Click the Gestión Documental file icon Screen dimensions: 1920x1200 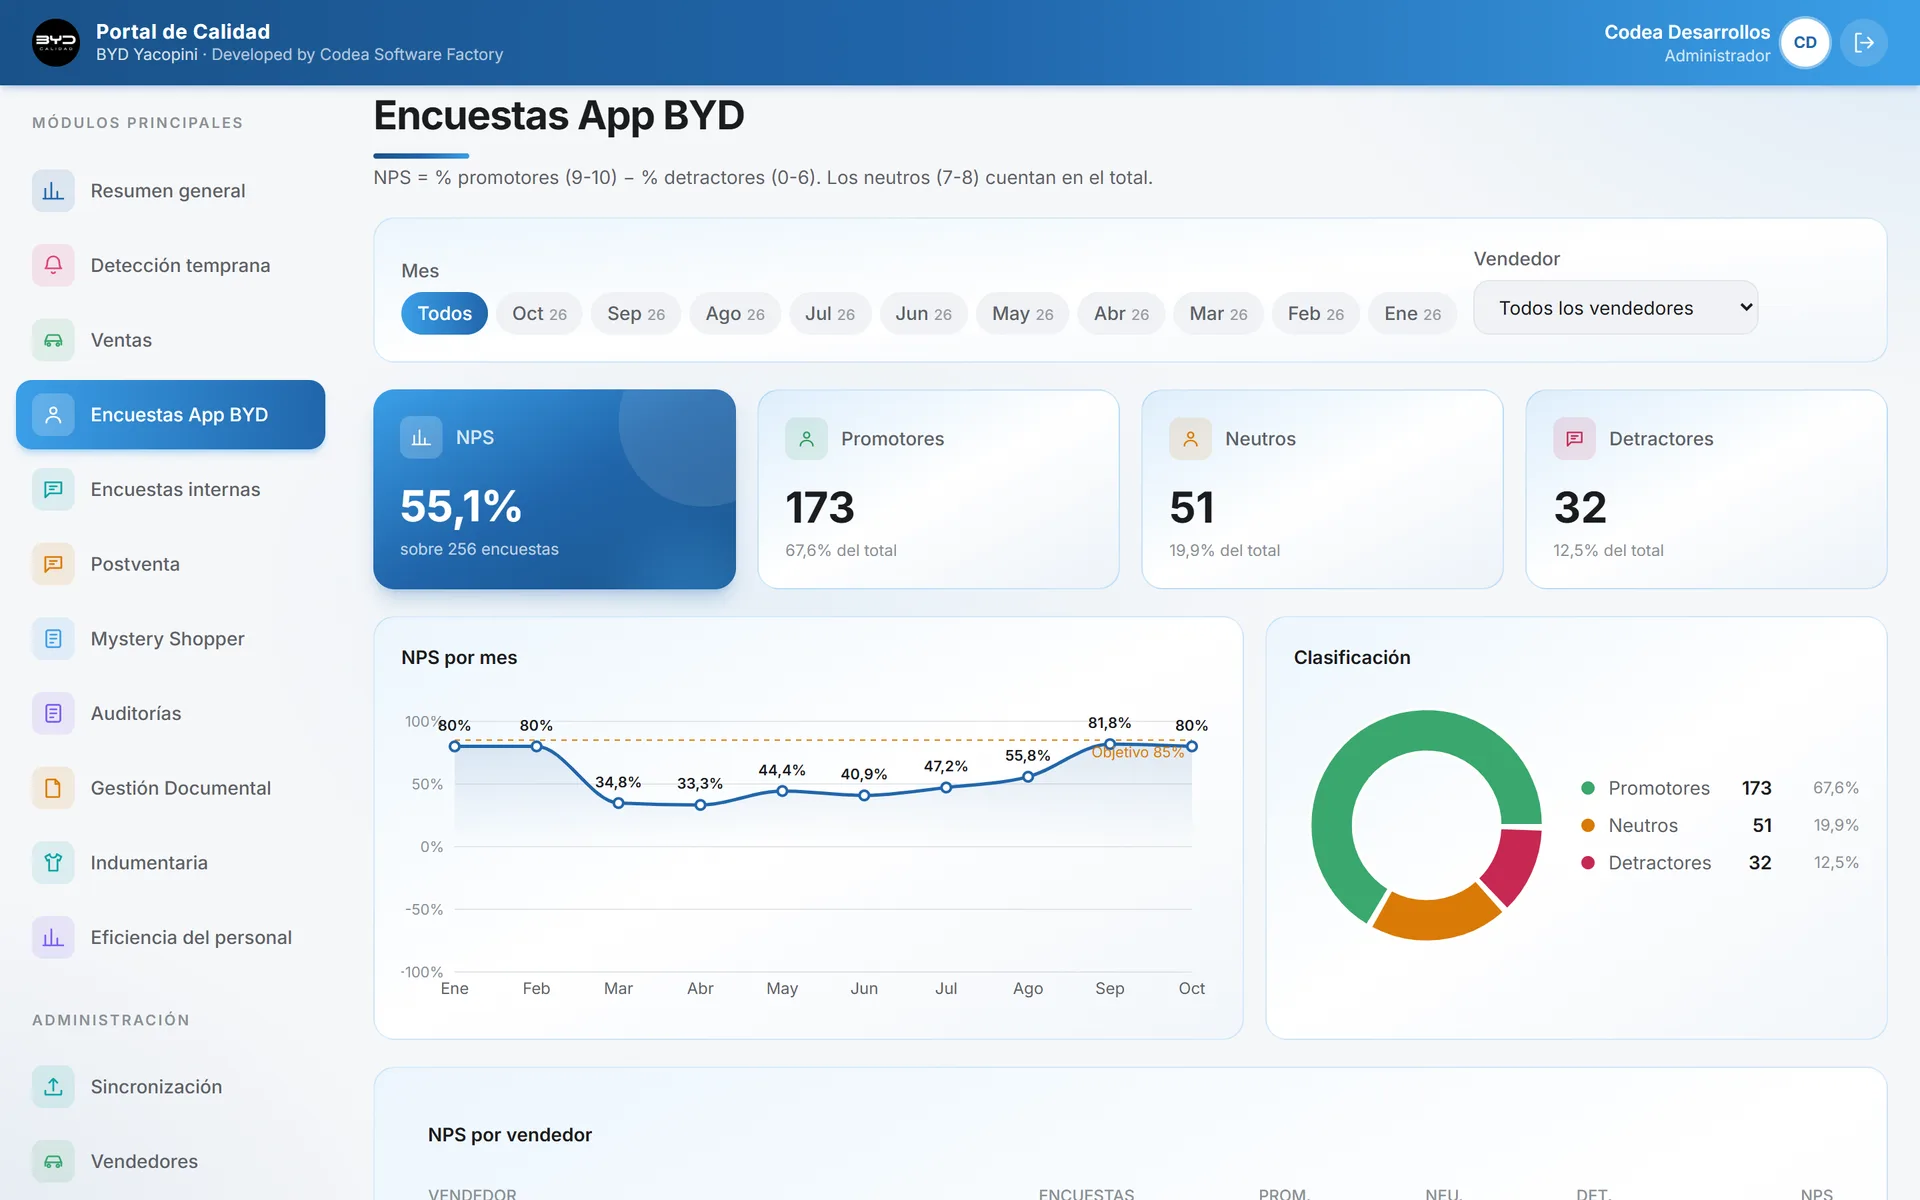pos(53,788)
